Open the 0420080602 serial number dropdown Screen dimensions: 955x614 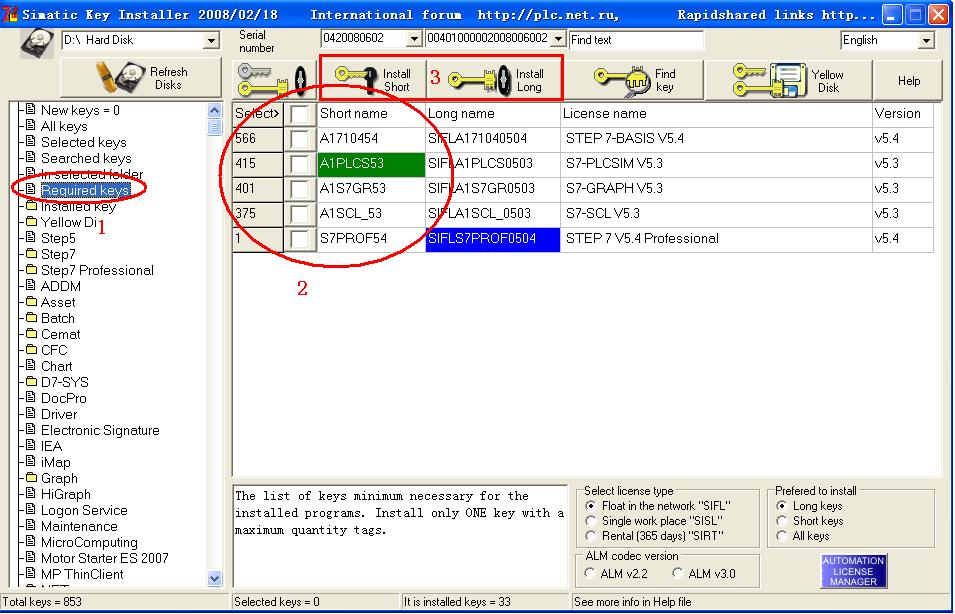415,39
